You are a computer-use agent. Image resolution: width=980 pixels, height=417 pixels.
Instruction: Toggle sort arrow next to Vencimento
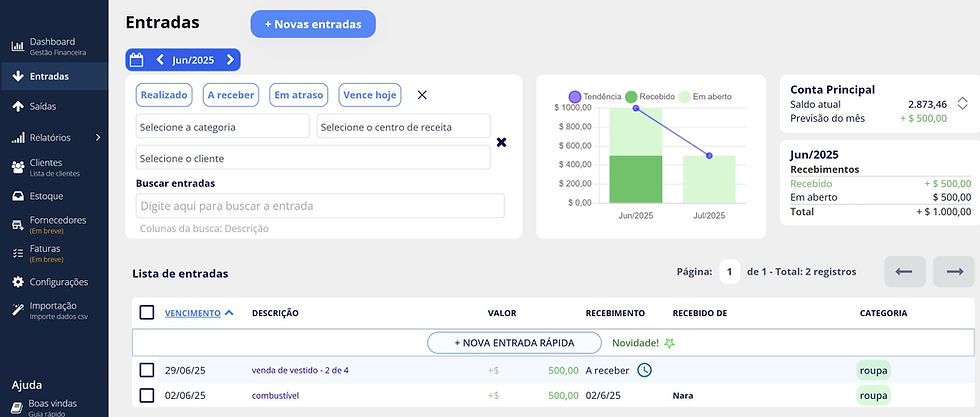click(229, 313)
